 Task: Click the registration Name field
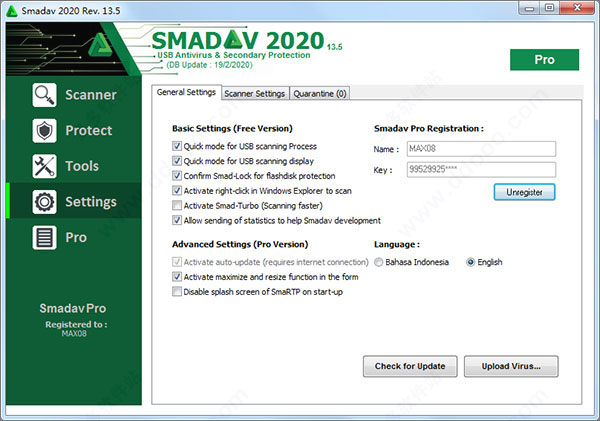[481, 149]
